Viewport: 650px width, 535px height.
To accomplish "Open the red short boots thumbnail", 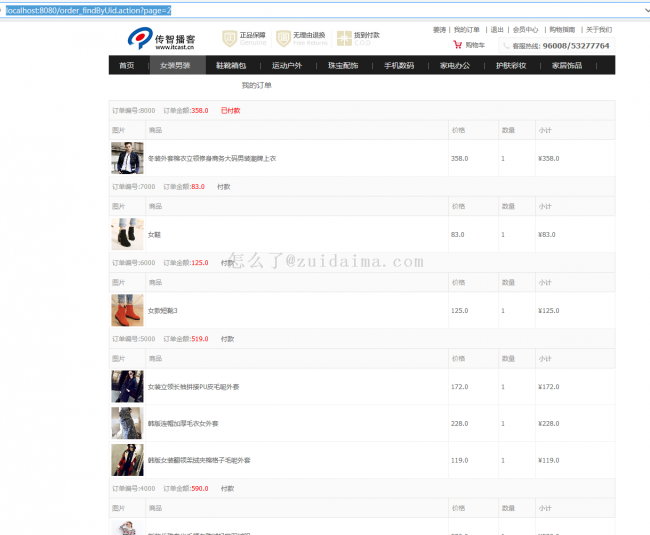I will (127, 310).
